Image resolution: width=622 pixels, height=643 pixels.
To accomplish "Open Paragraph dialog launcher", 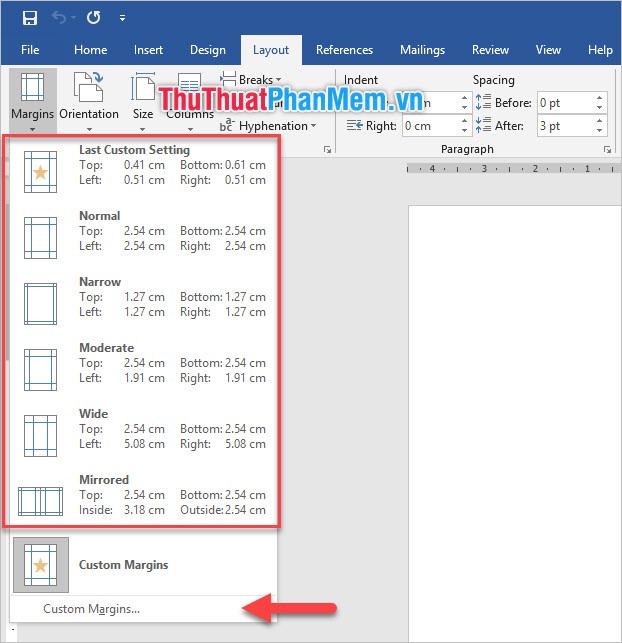I will tap(607, 149).
